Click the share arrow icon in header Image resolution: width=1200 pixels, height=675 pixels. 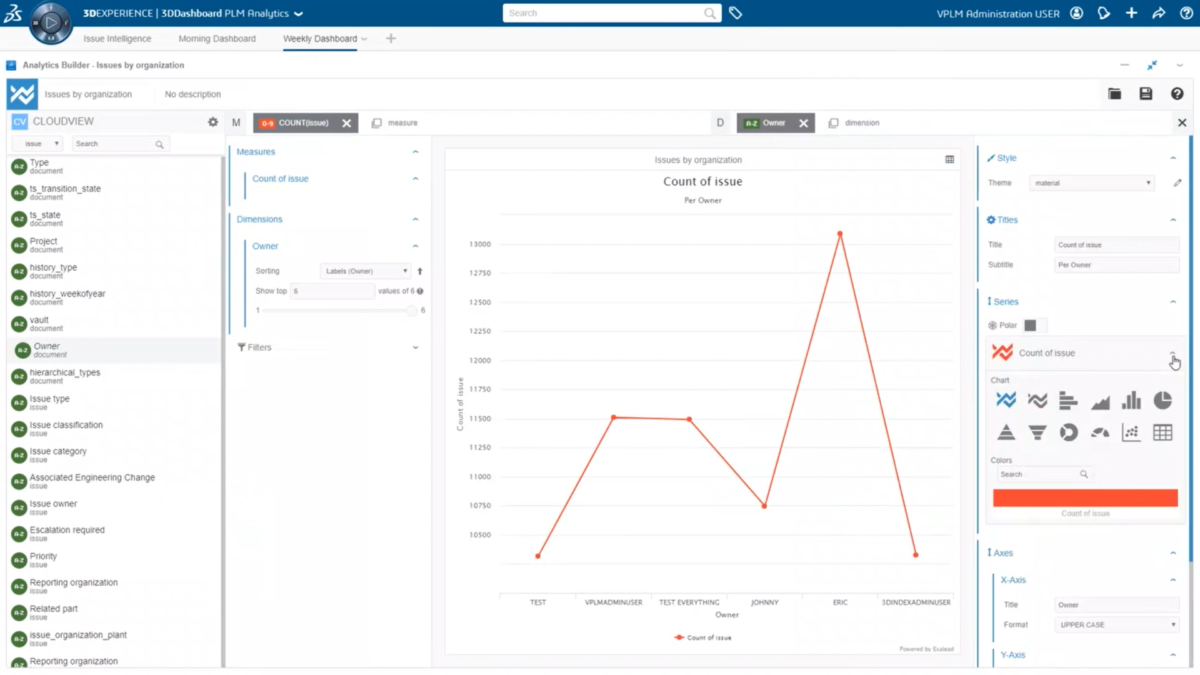[x=1158, y=13]
